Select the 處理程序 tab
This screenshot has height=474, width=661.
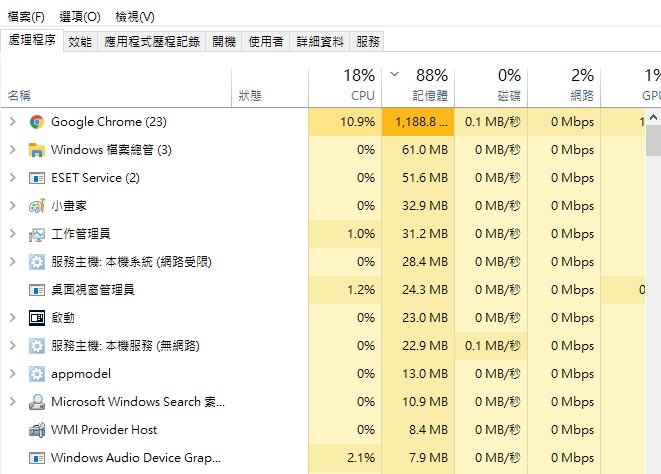pyautogui.click(x=32, y=40)
